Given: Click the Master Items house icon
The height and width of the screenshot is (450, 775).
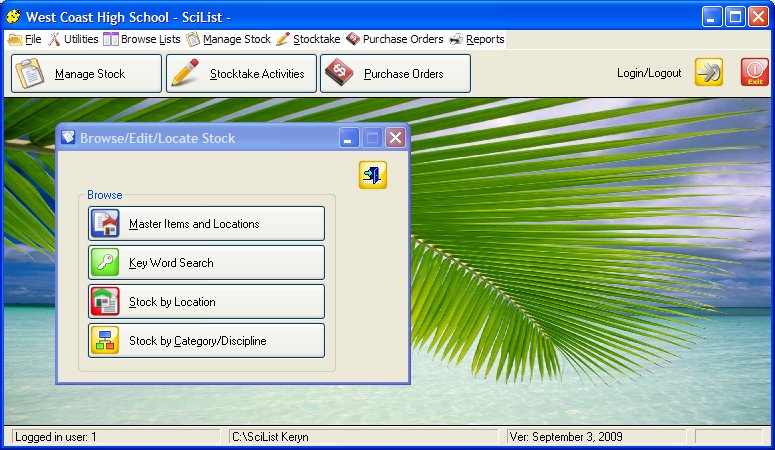Looking at the screenshot, I should pos(106,223).
